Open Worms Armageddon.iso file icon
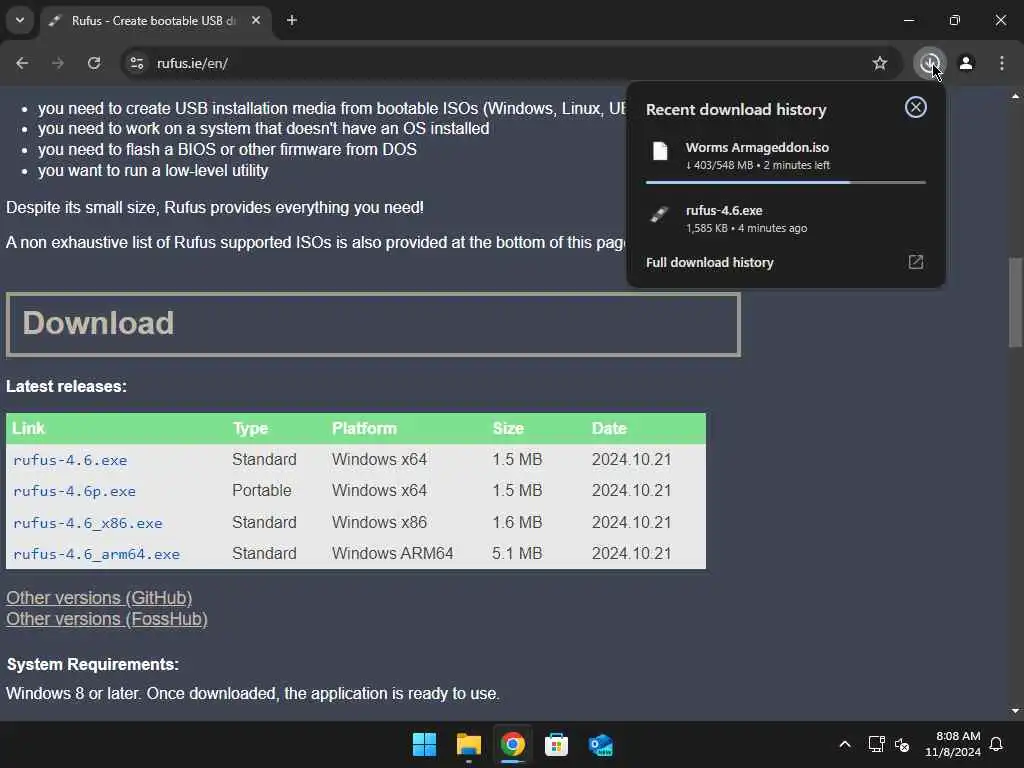 point(660,151)
